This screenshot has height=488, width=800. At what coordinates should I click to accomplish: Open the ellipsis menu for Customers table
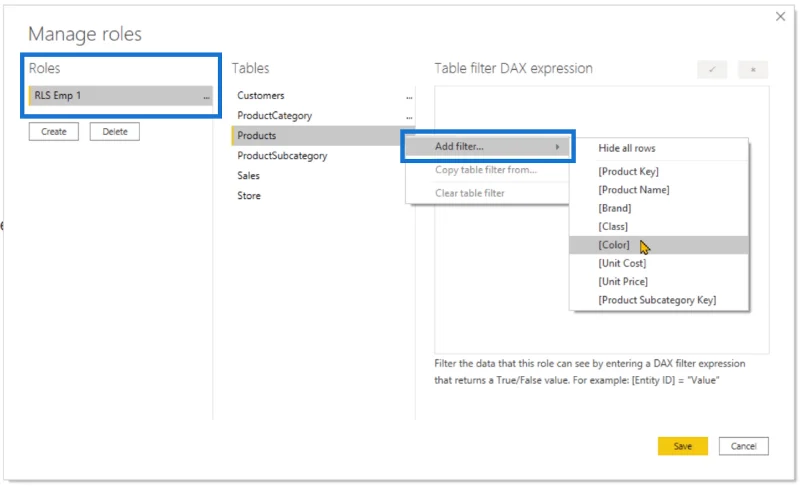click(x=409, y=96)
